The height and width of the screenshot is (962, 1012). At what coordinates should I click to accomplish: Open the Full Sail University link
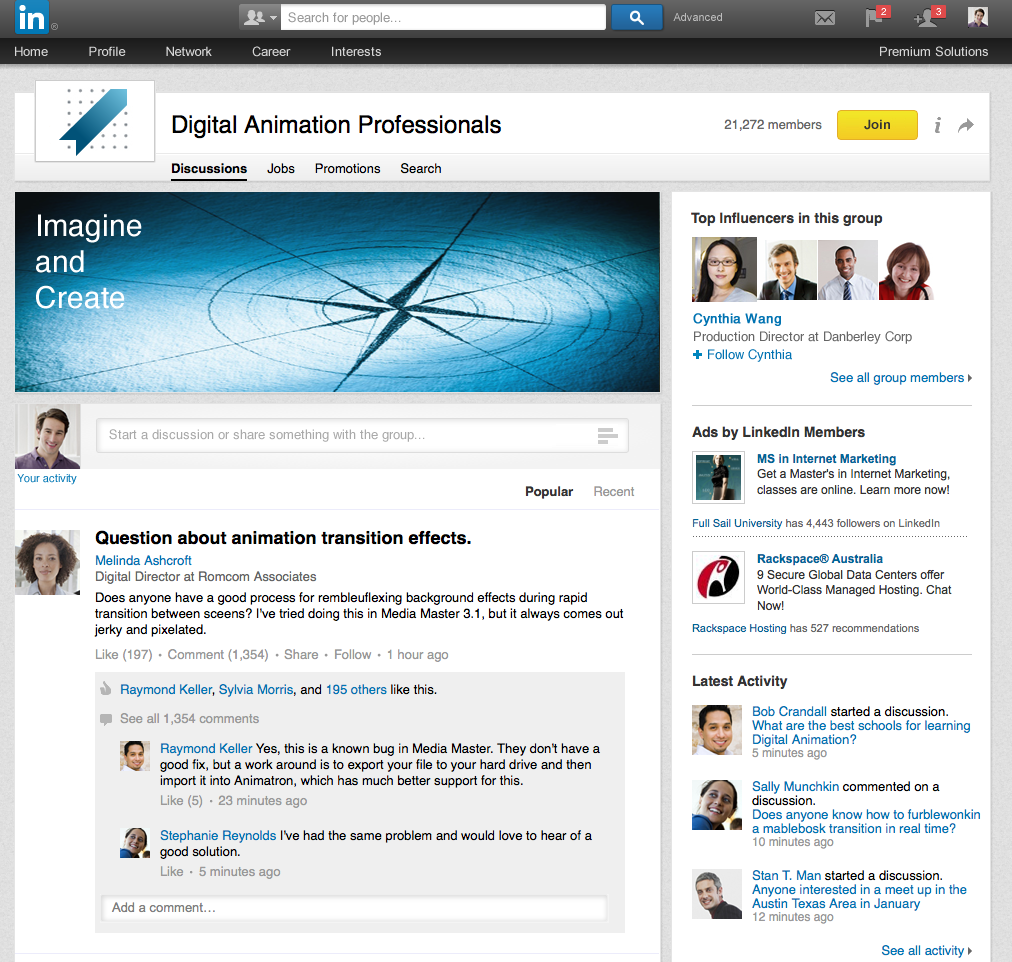pyautogui.click(x=737, y=523)
